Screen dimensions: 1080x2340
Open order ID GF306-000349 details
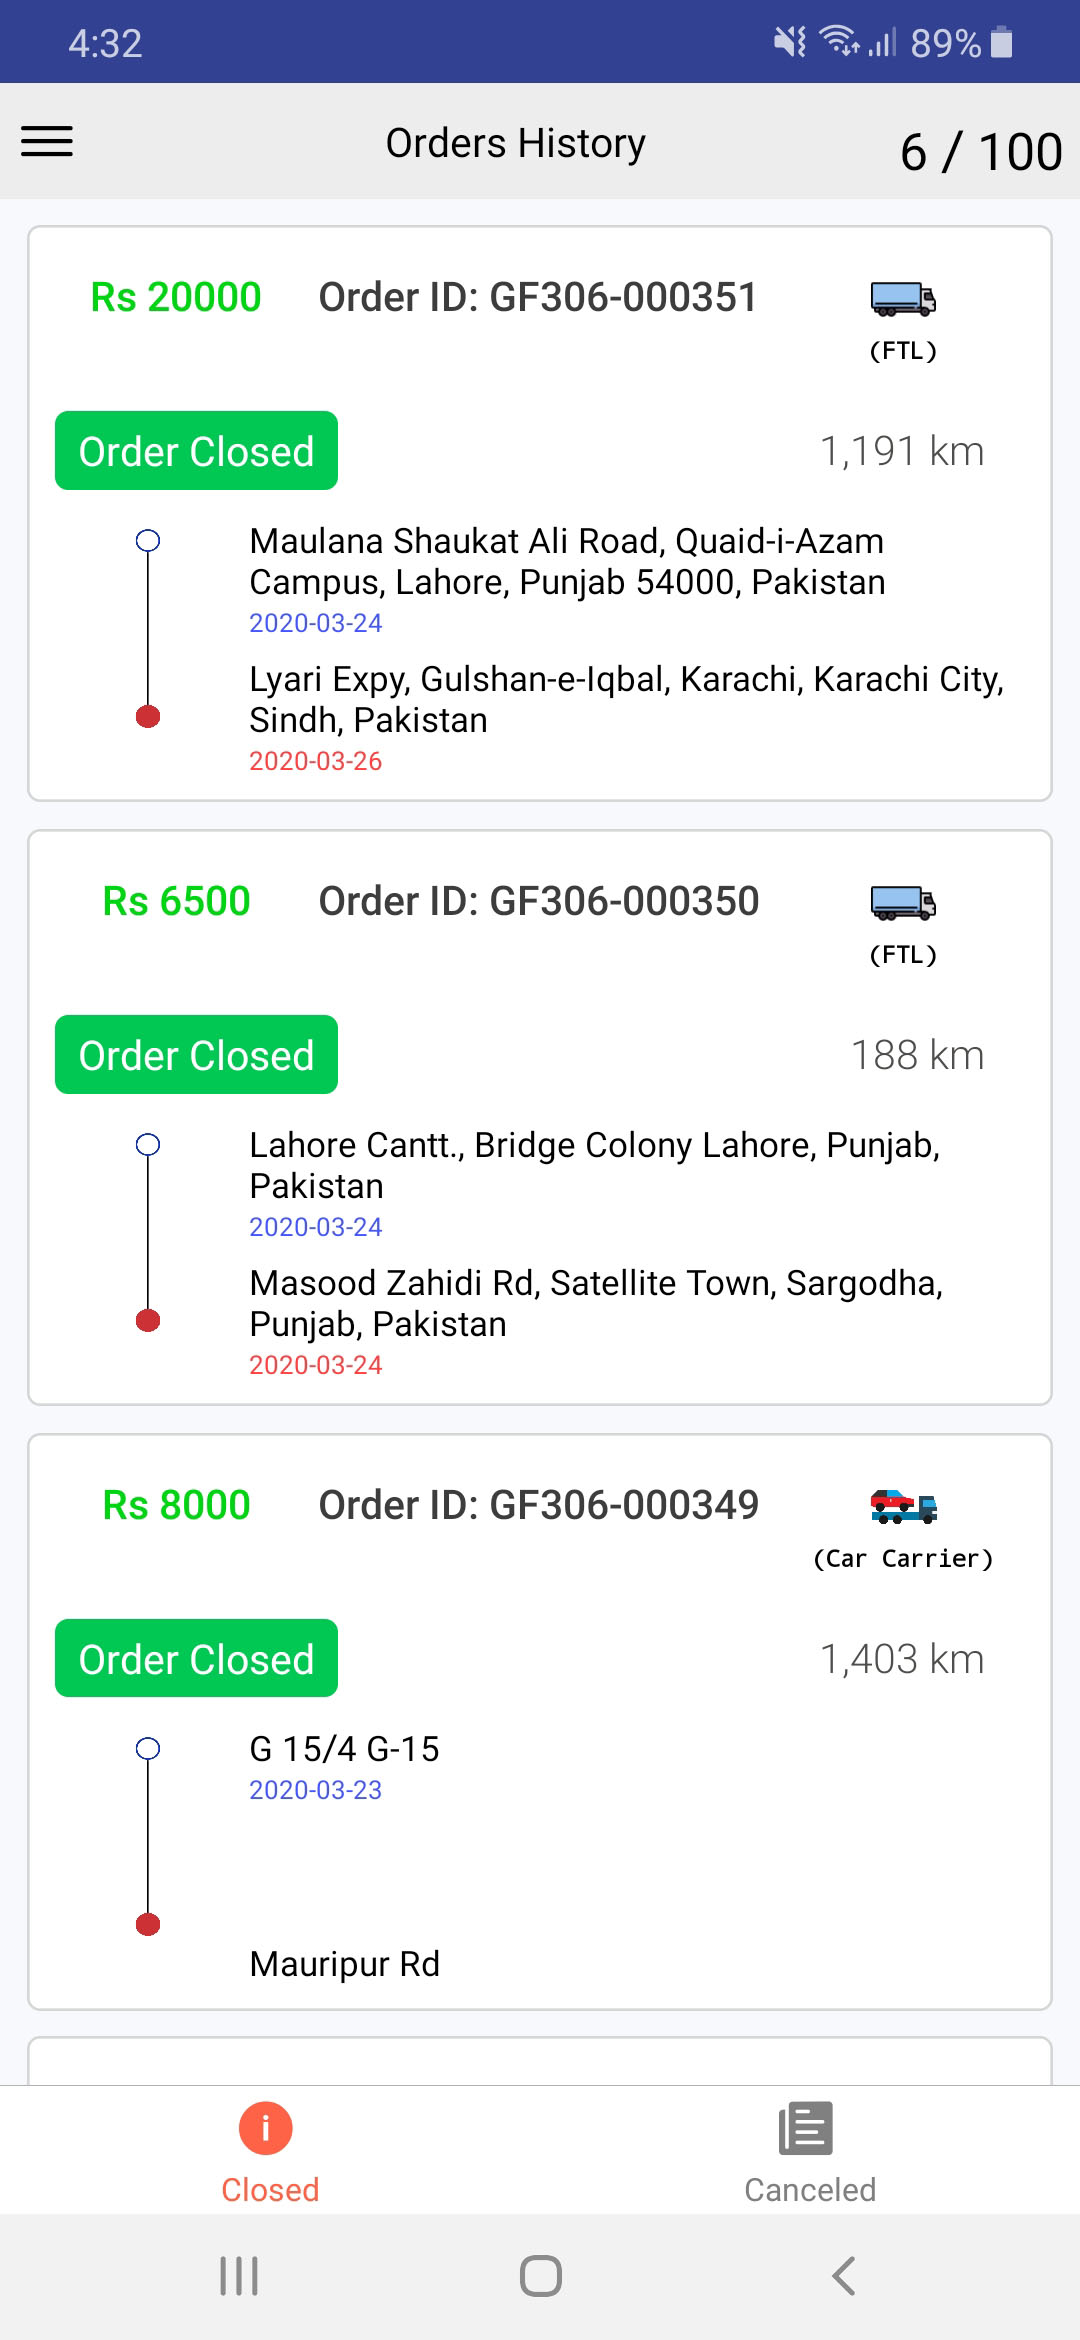click(x=538, y=1505)
